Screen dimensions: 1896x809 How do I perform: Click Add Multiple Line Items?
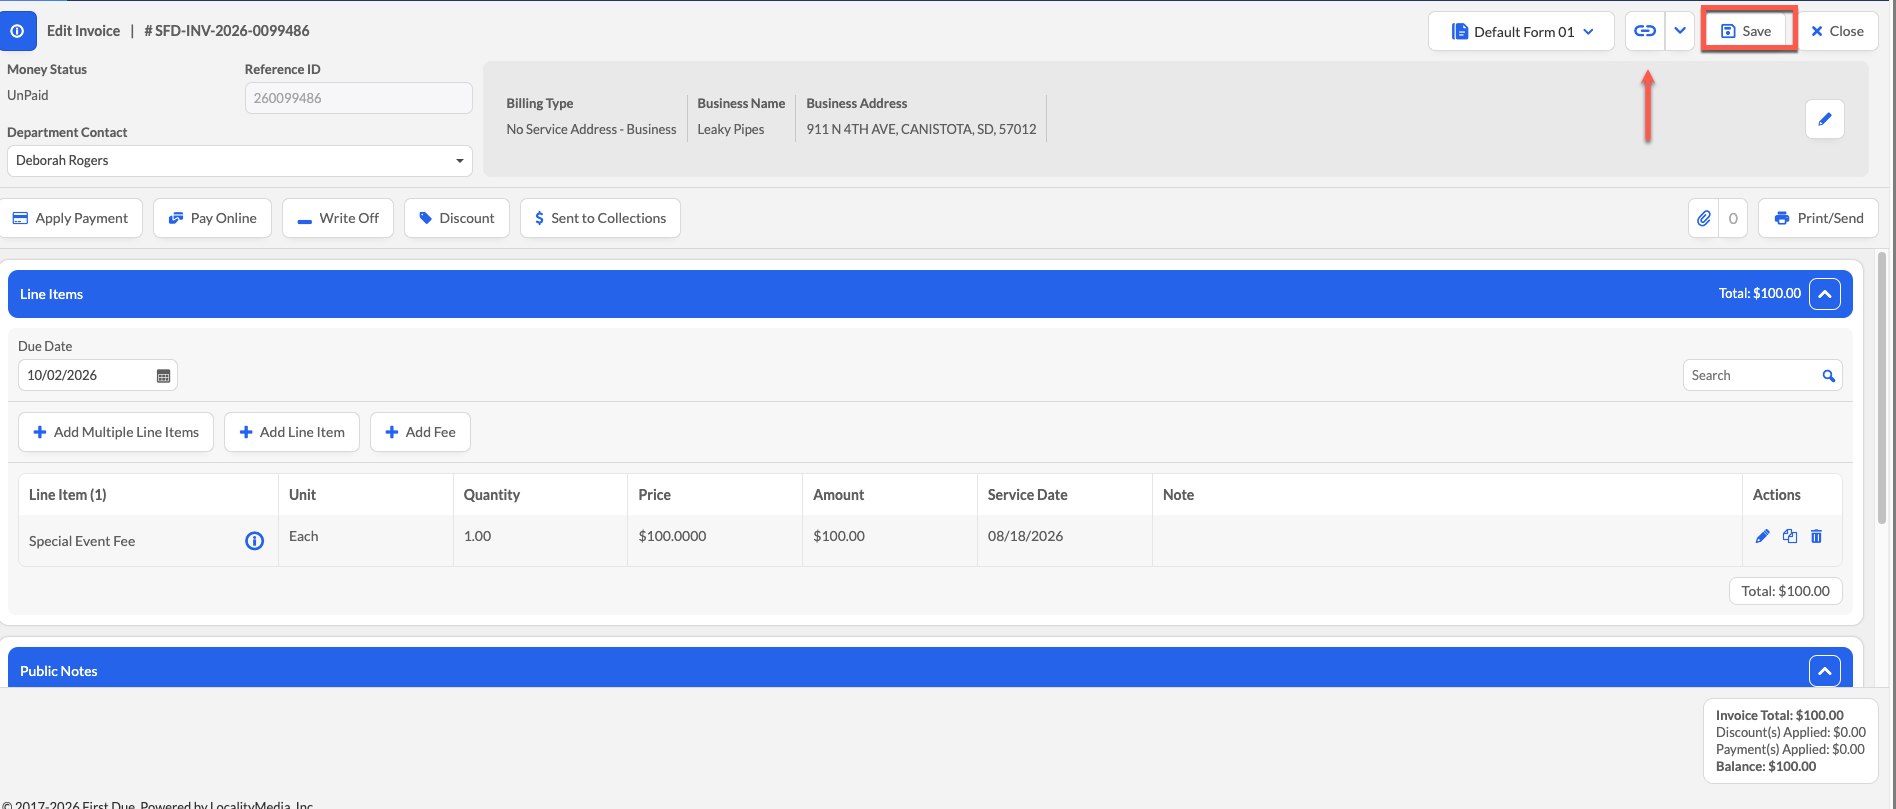pos(116,432)
